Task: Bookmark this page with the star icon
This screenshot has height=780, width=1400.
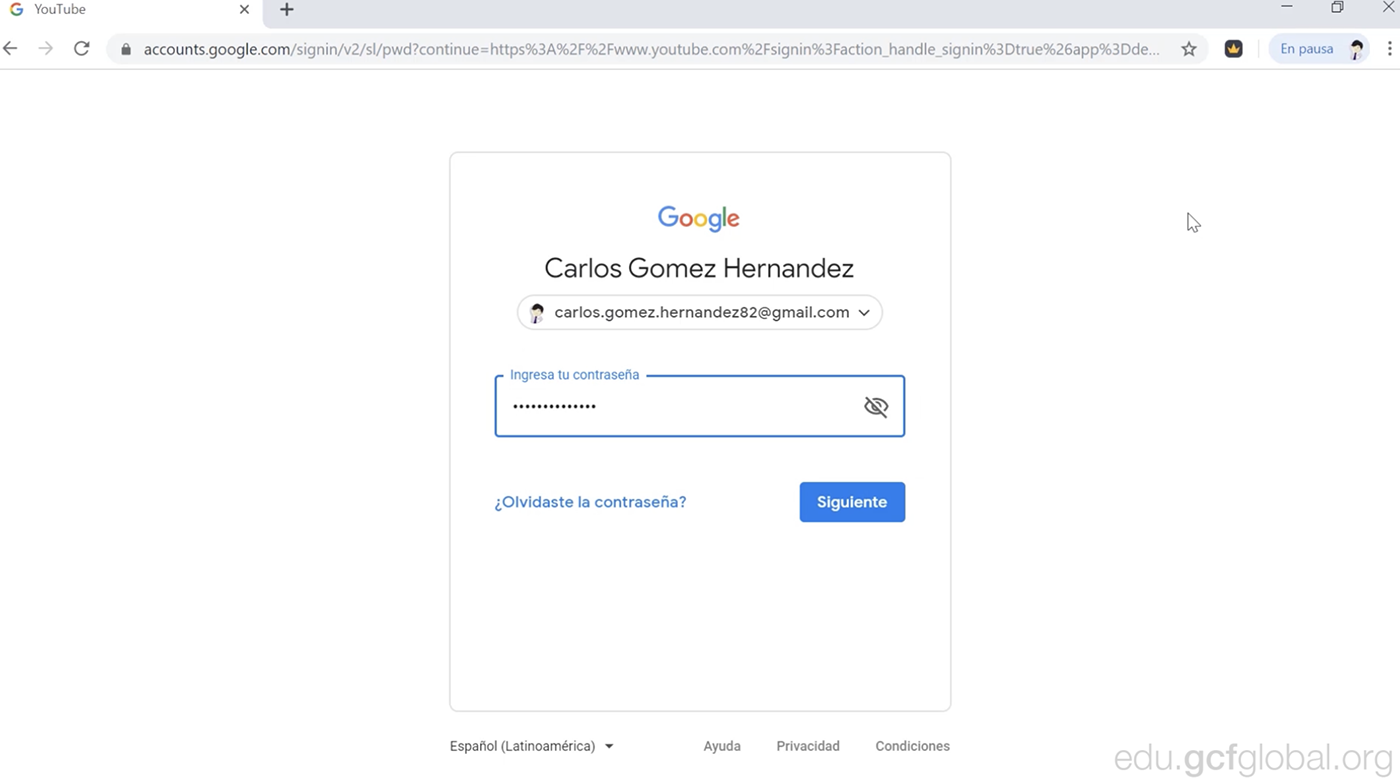Action: point(1189,49)
